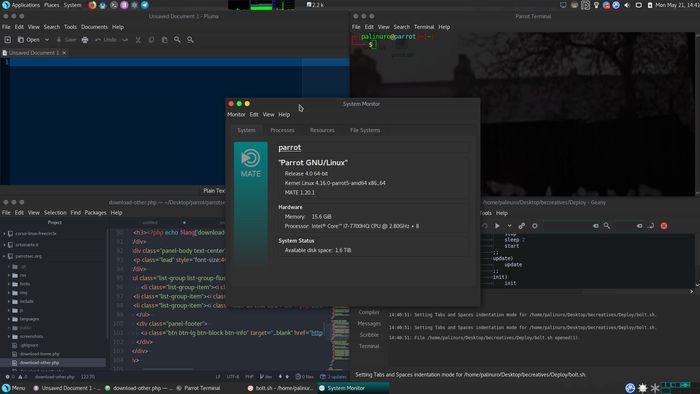Open the Terminal menu in Parrot Terminal
Screen dimensions: 700x394
[424, 27]
